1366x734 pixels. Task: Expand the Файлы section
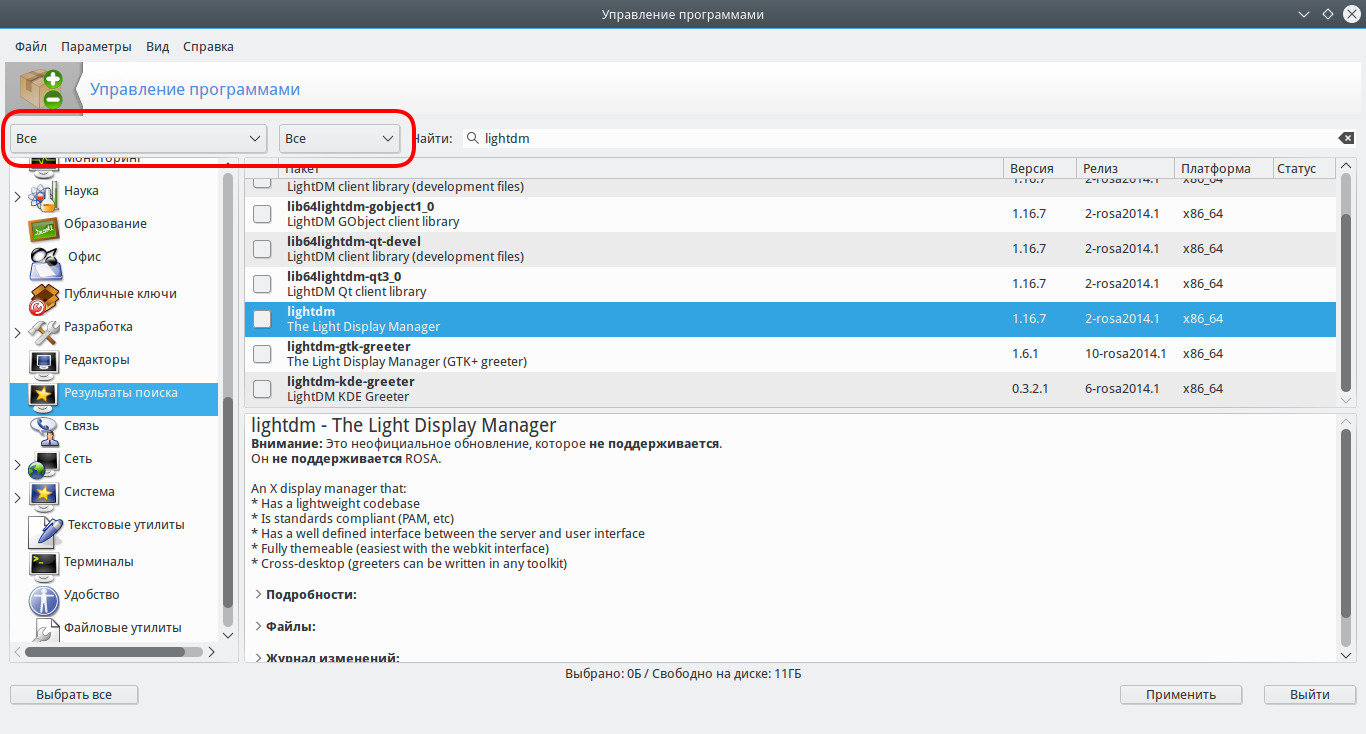point(258,626)
